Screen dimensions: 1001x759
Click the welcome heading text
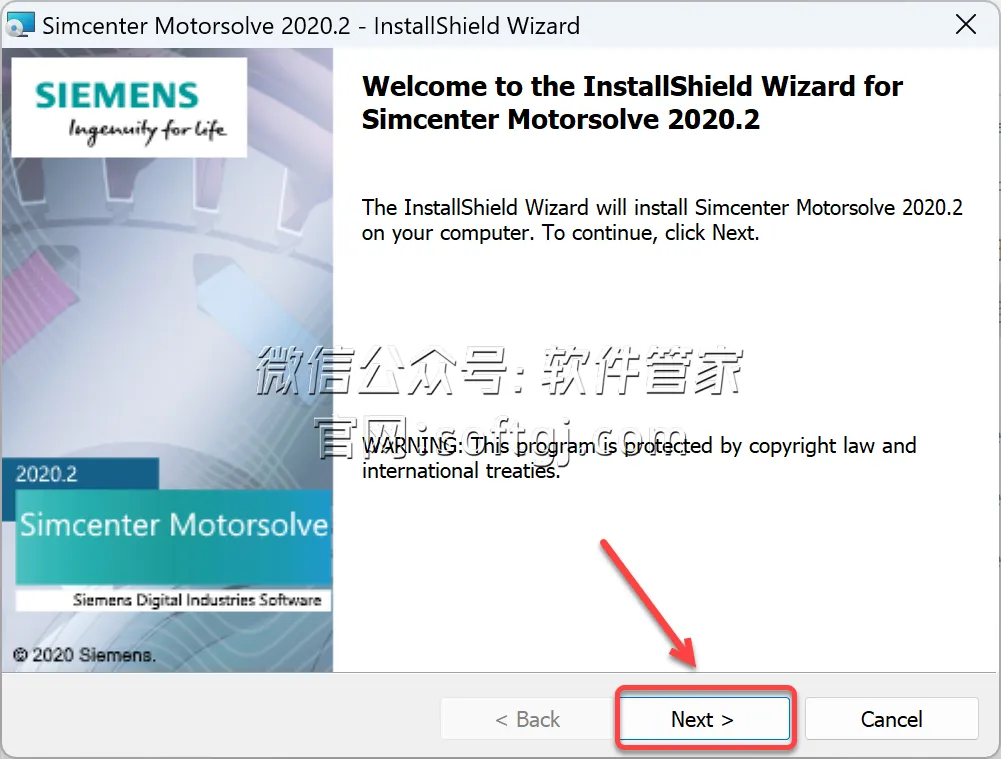pyautogui.click(x=632, y=103)
